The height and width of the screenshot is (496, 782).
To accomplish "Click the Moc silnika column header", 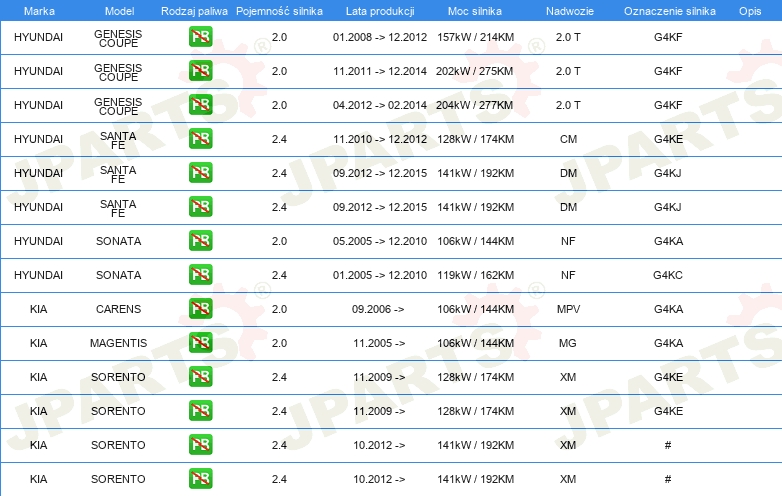I will pos(475,10).
